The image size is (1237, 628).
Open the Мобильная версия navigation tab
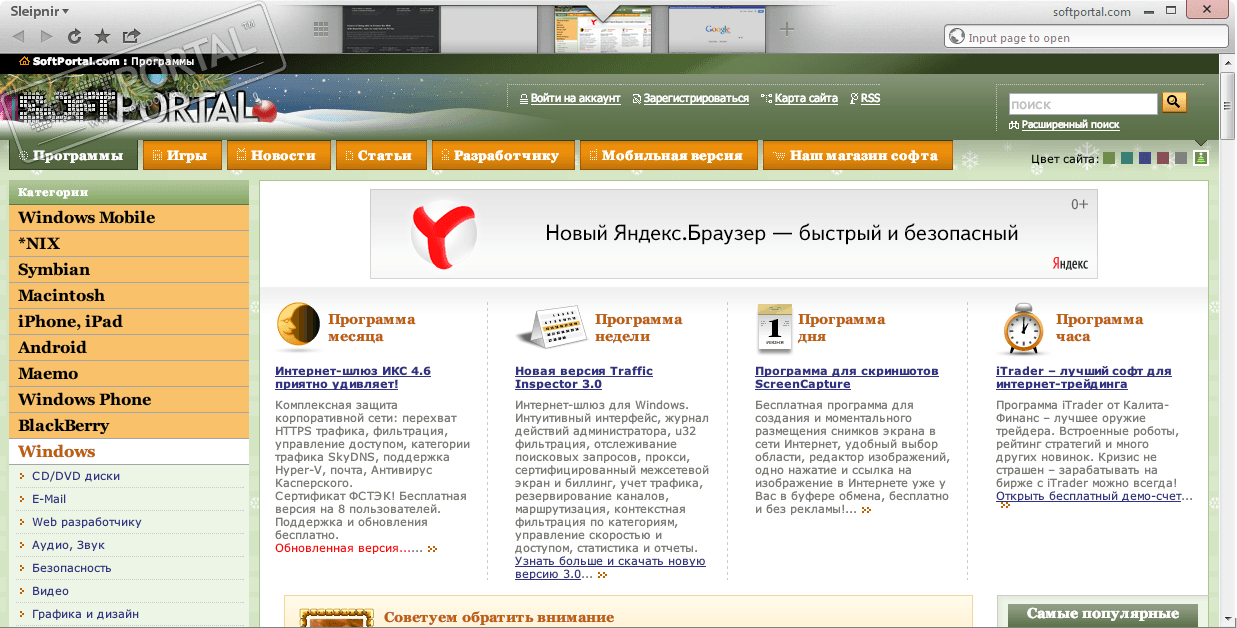coord(667,155)
